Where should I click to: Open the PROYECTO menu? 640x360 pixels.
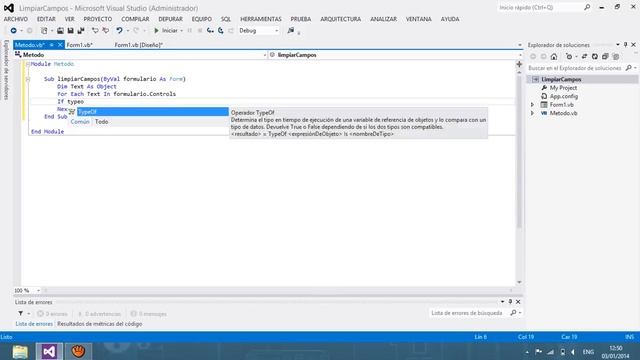(98, 19)
